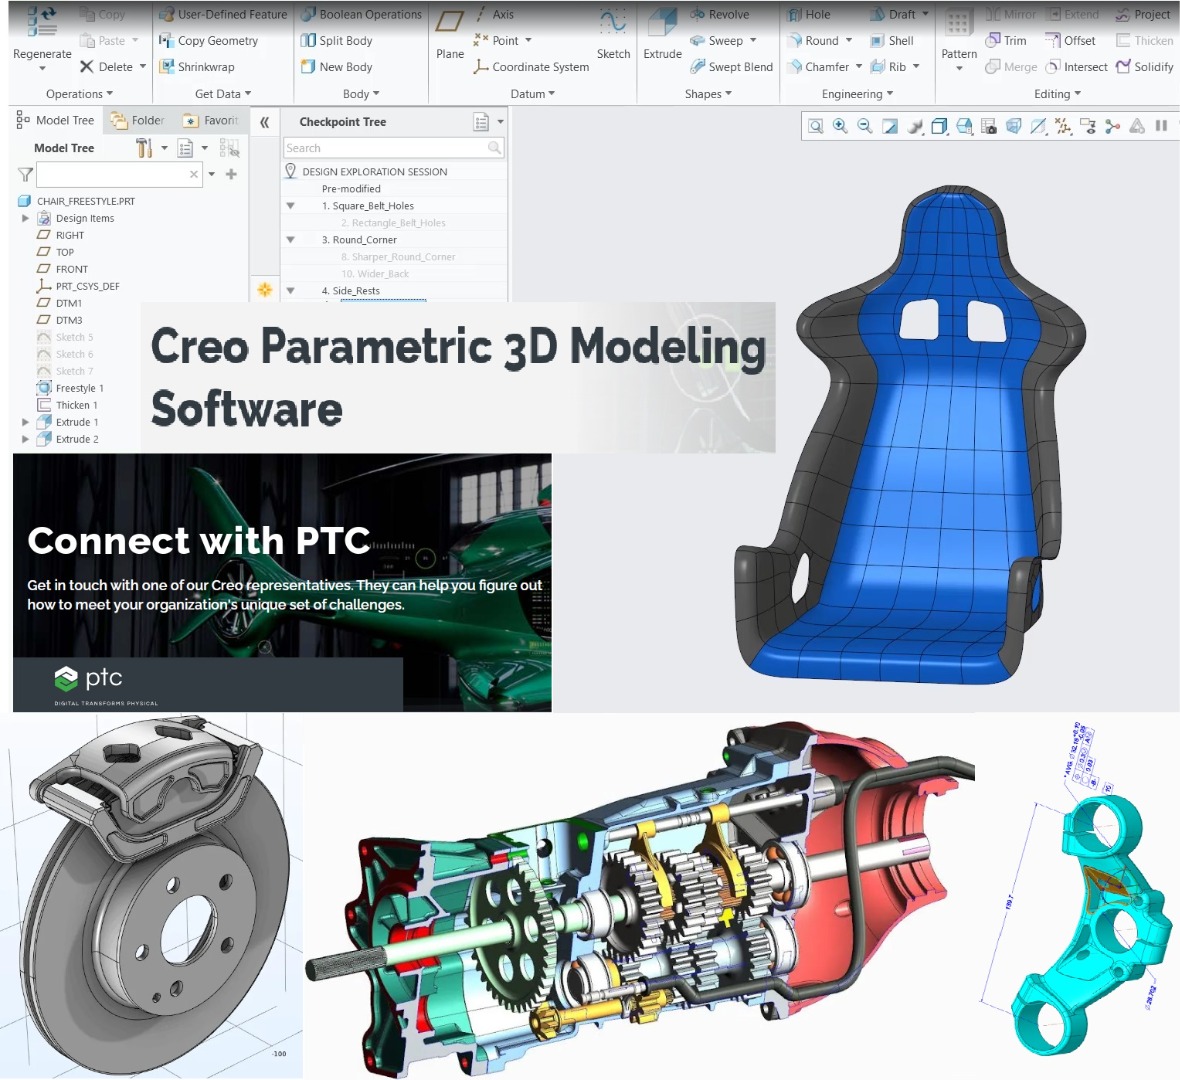
Task: Toggle the annotation display
Action: click(1087, 126)
